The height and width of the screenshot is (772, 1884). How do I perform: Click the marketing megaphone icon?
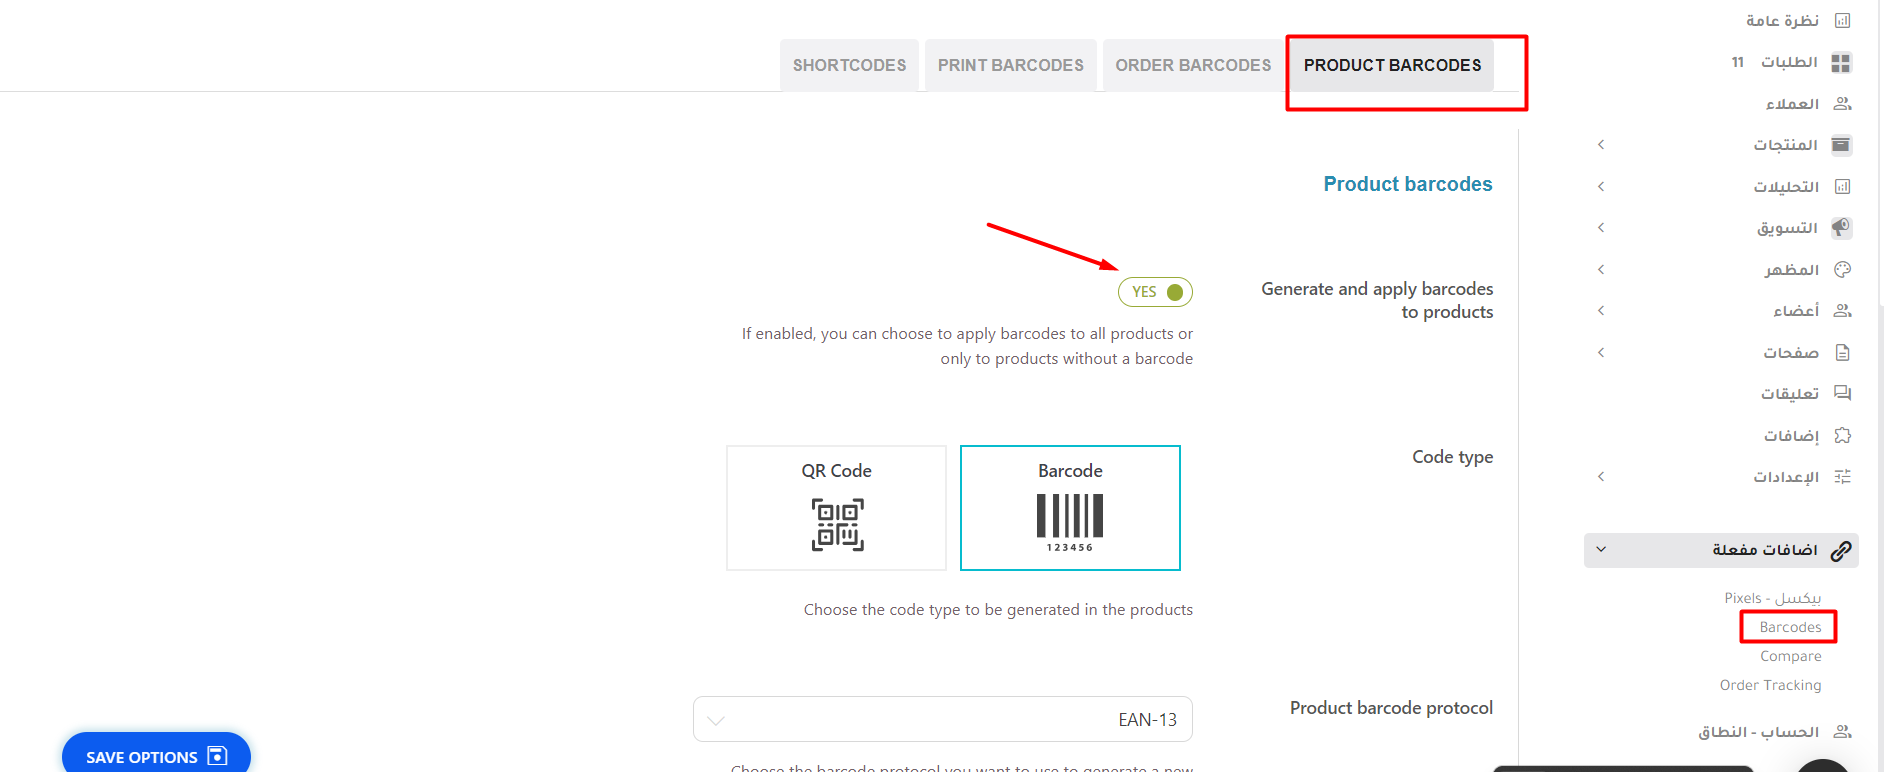click(1841, 228)
